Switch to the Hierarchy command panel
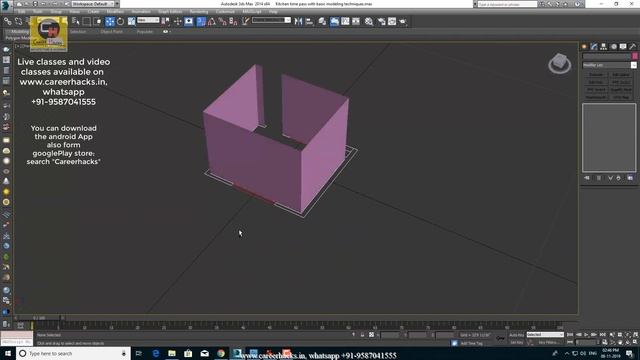The height and width of the screenshot is (360, 640). pyautogui.click(x=603, y=47)
